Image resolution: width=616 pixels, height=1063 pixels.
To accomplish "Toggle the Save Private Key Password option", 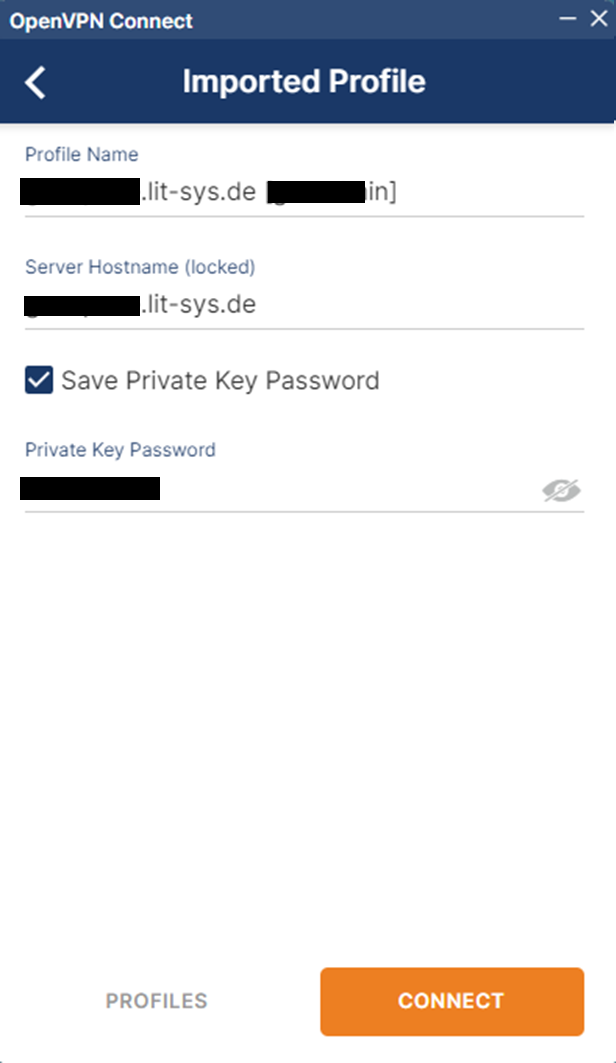I will 38,380.
